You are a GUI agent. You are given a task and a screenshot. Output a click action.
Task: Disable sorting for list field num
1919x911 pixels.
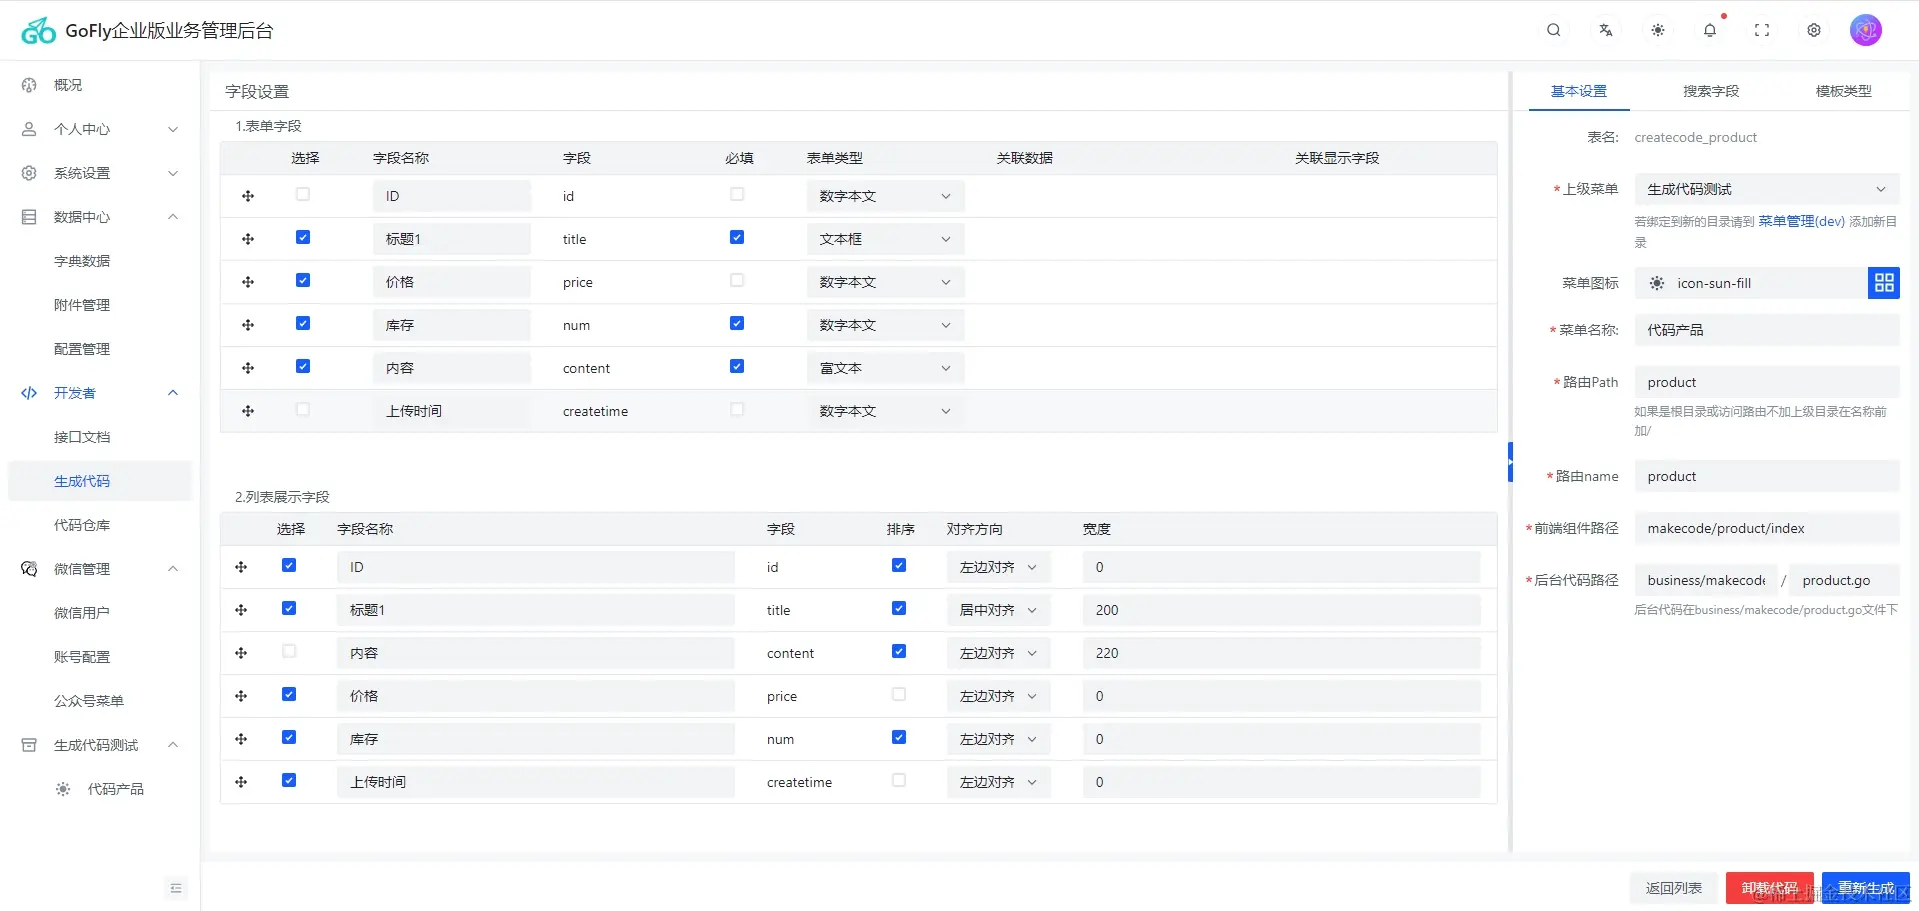899,737
